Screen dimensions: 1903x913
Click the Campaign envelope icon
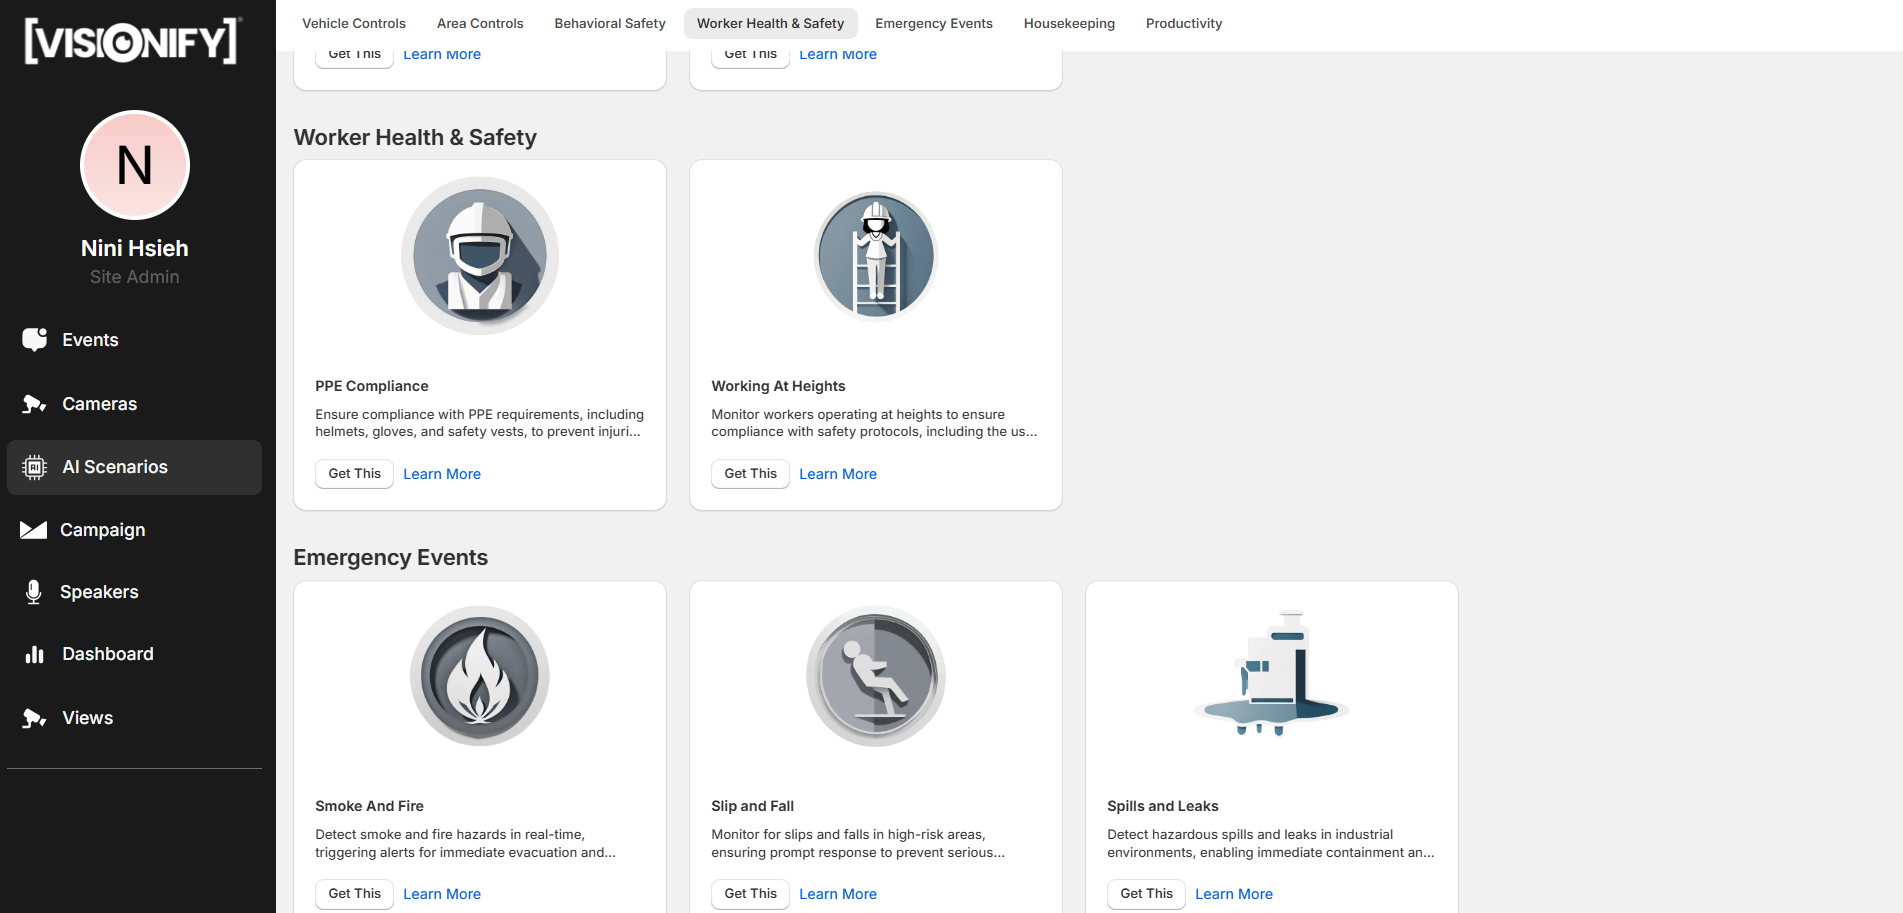pos(34,530)
